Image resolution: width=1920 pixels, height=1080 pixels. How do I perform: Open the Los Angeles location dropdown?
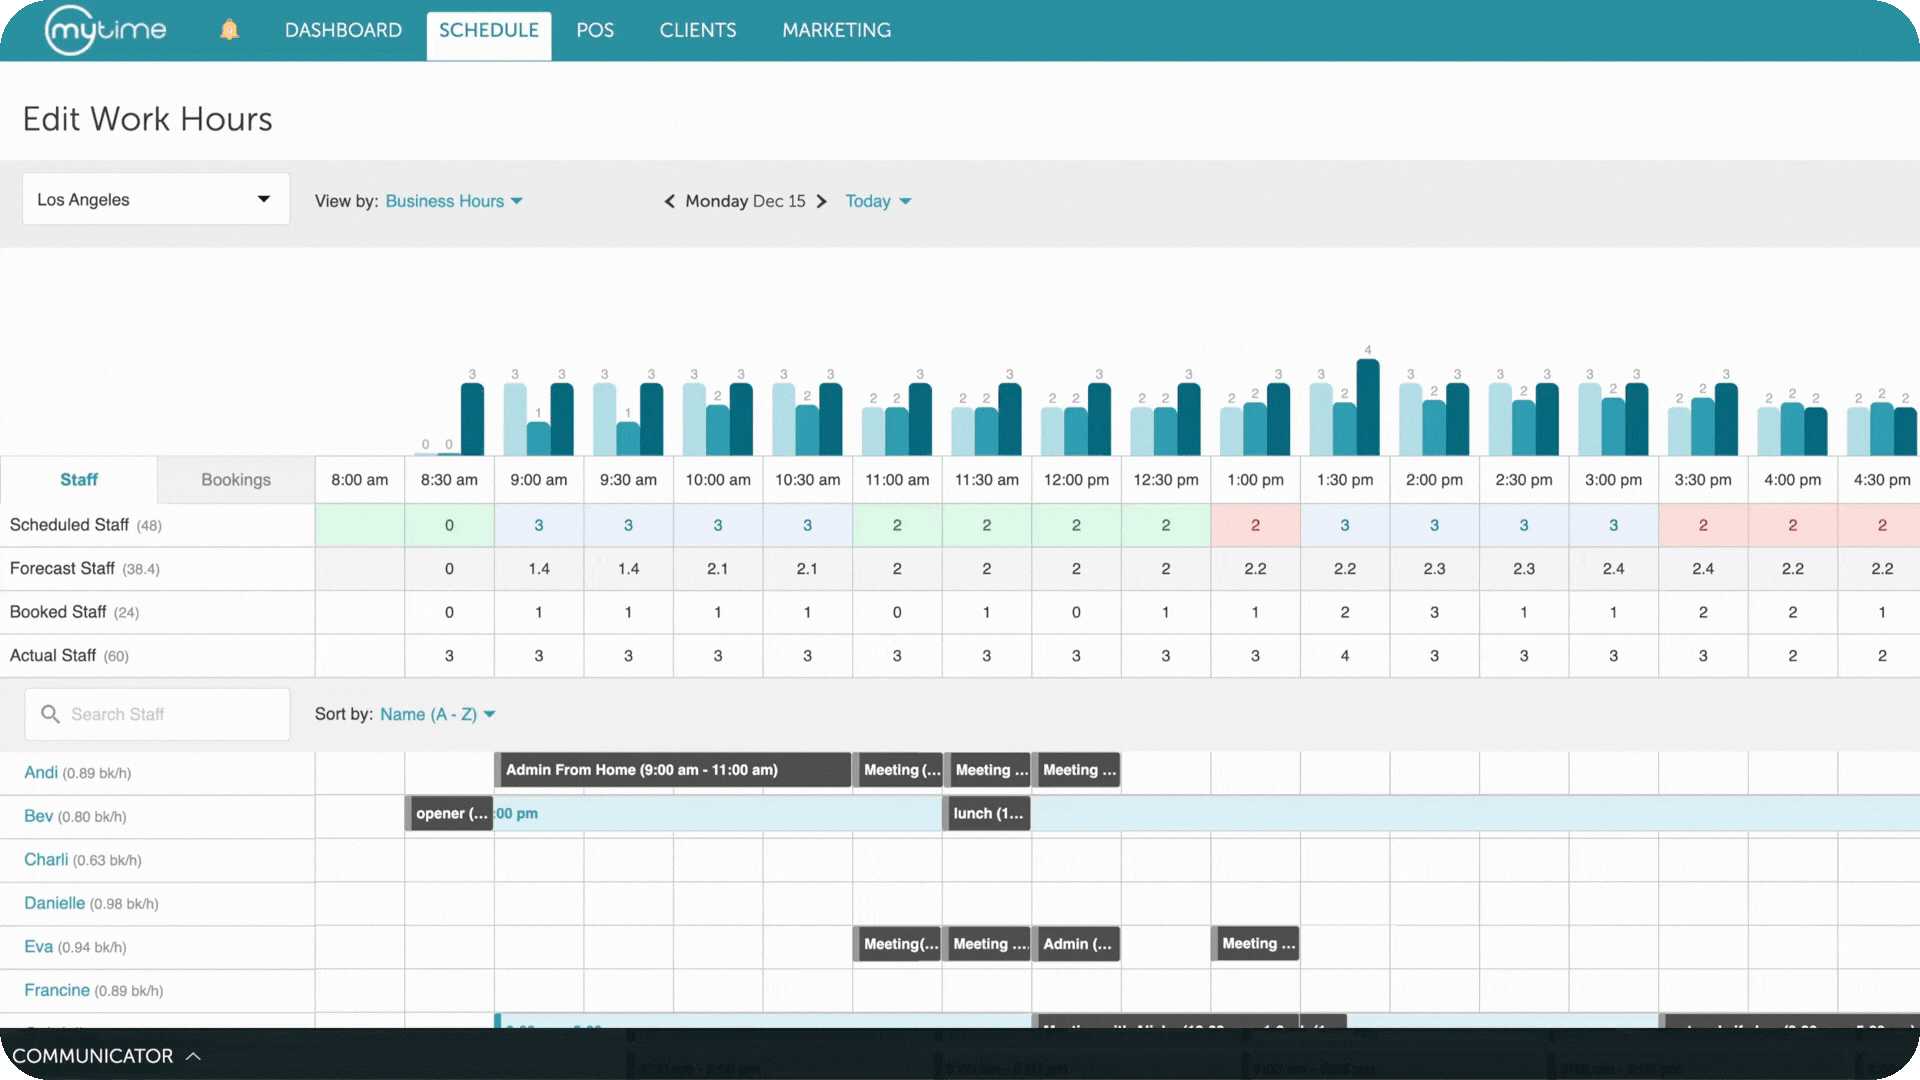(x=156, y=199)
